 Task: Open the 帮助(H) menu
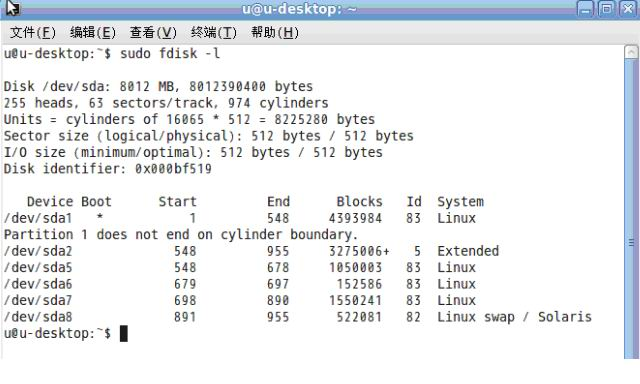(275, 32)
